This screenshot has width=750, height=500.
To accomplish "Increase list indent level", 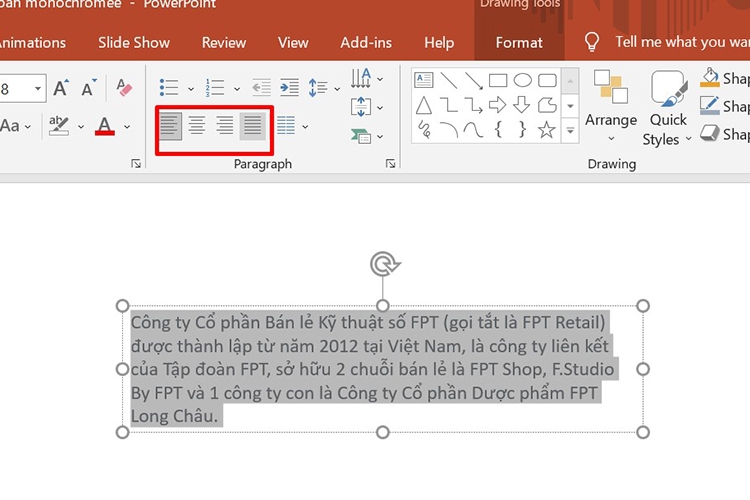I will (289, 88).
